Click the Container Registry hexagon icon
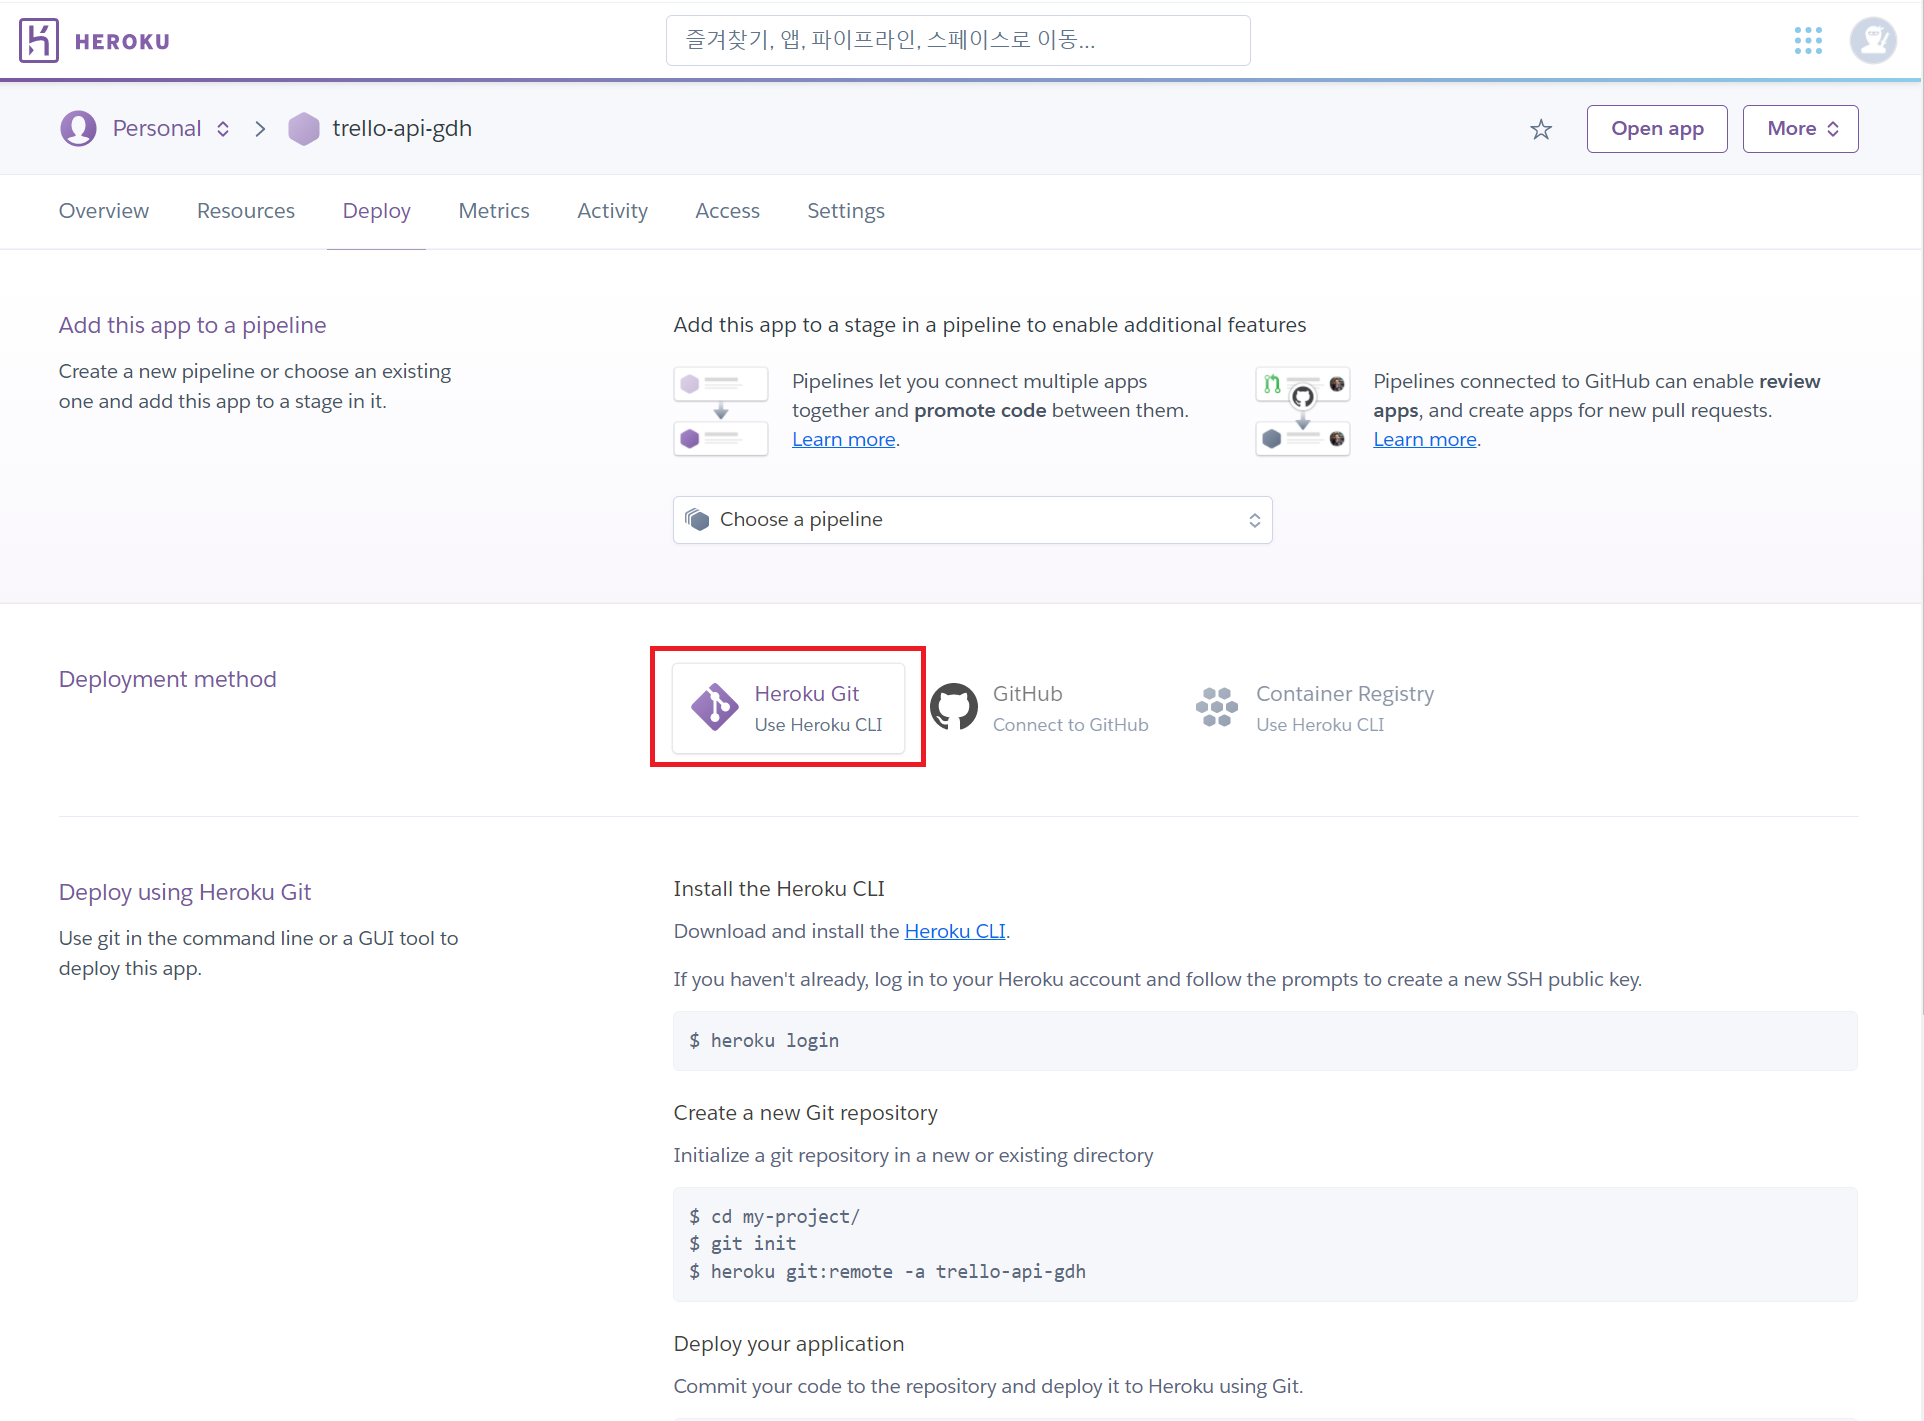The width and height of the screenshot is (1924, 1421). pyautogui.click(x=1217, y=708)
